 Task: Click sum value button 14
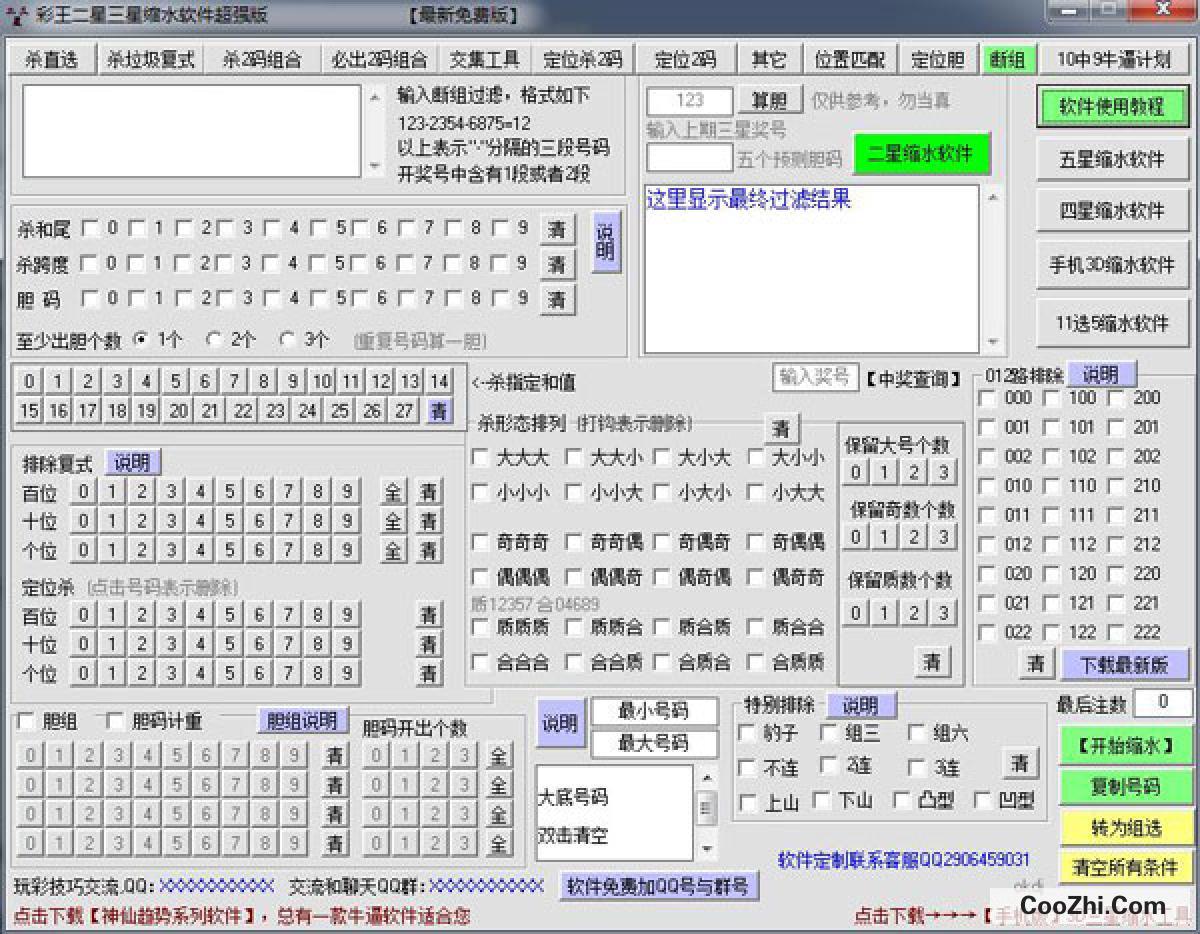(439, 381)
